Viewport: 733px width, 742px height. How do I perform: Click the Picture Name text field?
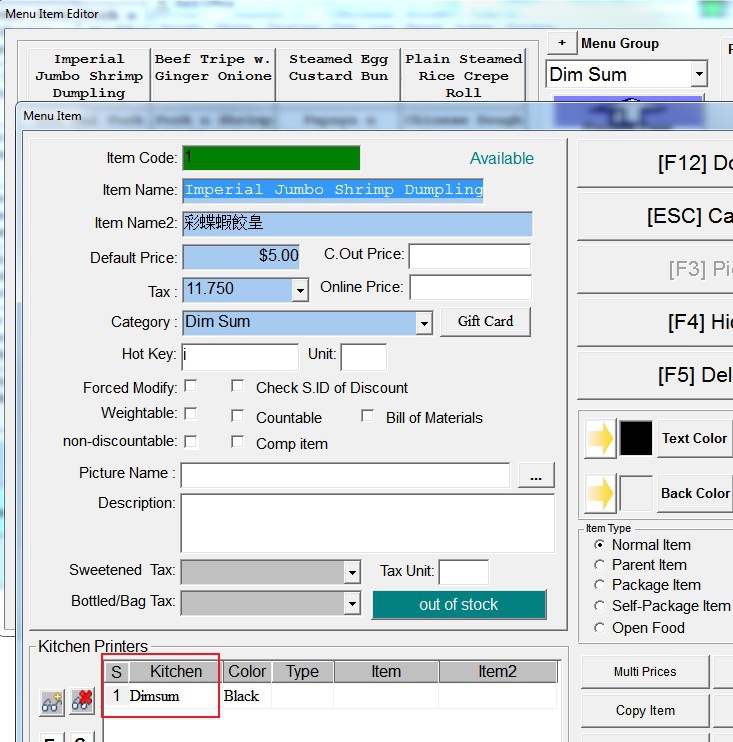pyautogui.click(x=345, y=475)
